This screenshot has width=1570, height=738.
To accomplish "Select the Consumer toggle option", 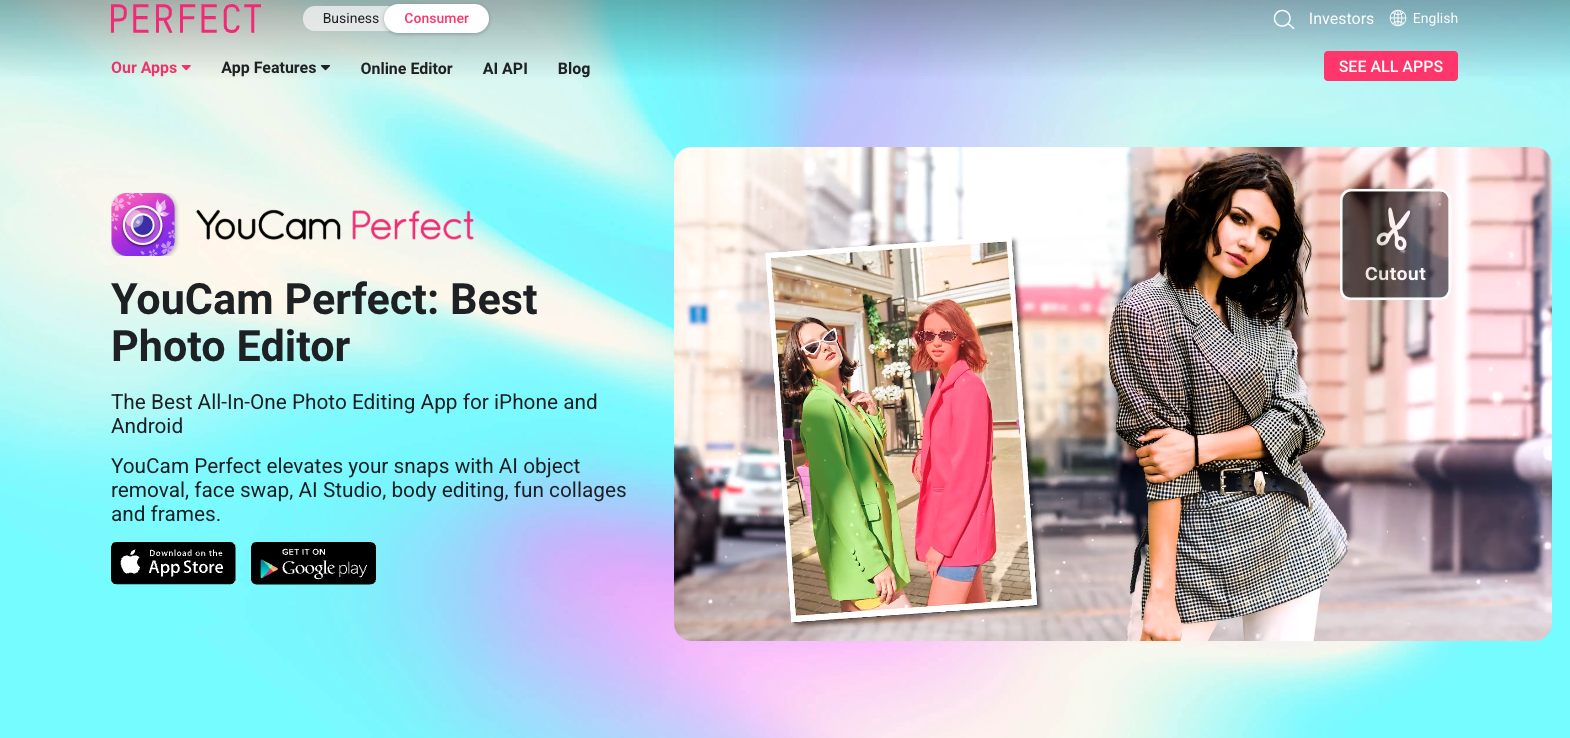I will coord(436,18).
